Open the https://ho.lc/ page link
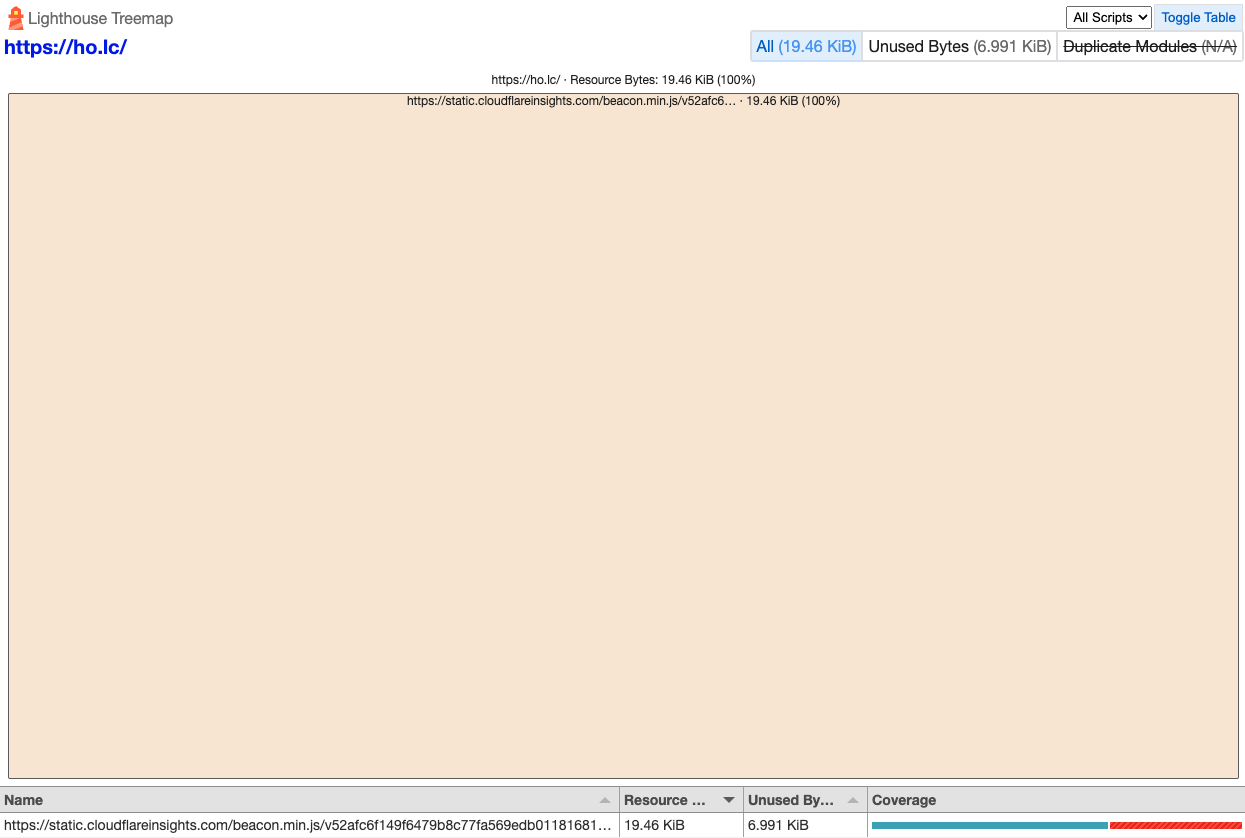 point(65,46)
